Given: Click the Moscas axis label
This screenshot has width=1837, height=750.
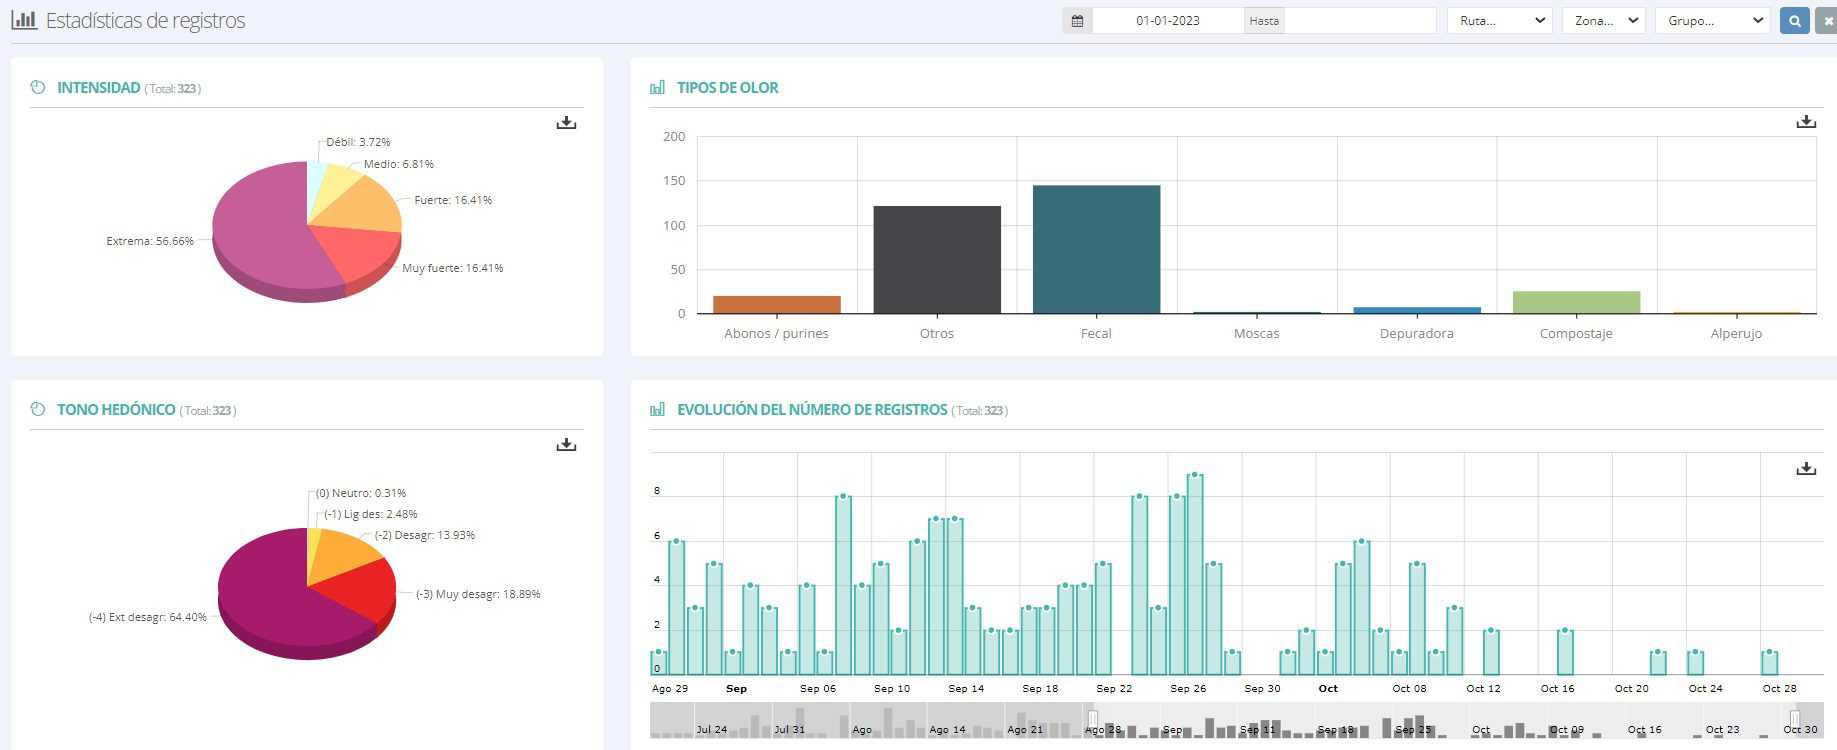Looking at the screenshot, I should click(x=1256, y=334).
